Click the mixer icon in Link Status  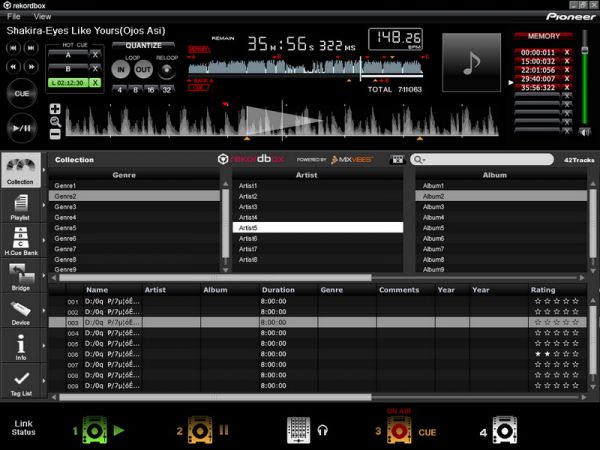point(298,430)
